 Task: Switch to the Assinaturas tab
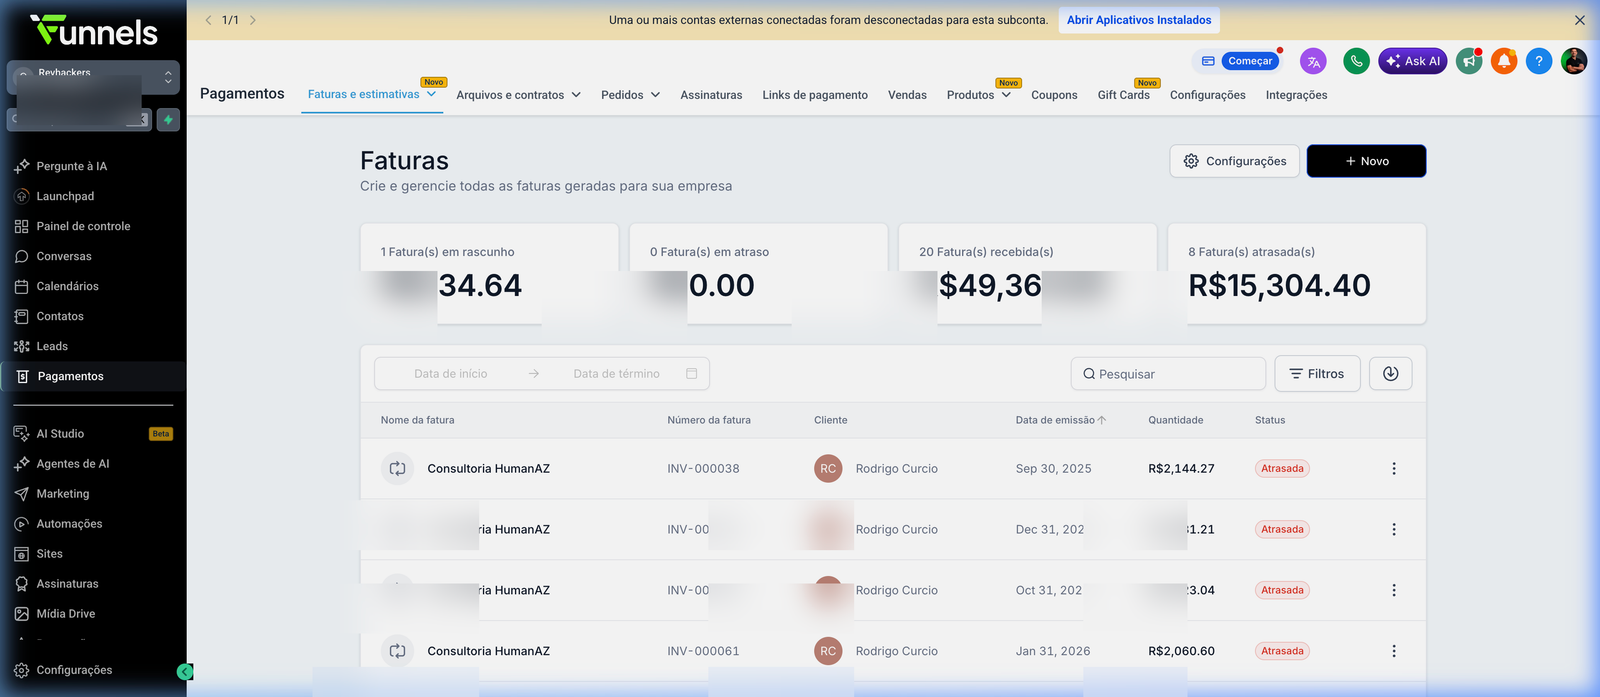711,95
